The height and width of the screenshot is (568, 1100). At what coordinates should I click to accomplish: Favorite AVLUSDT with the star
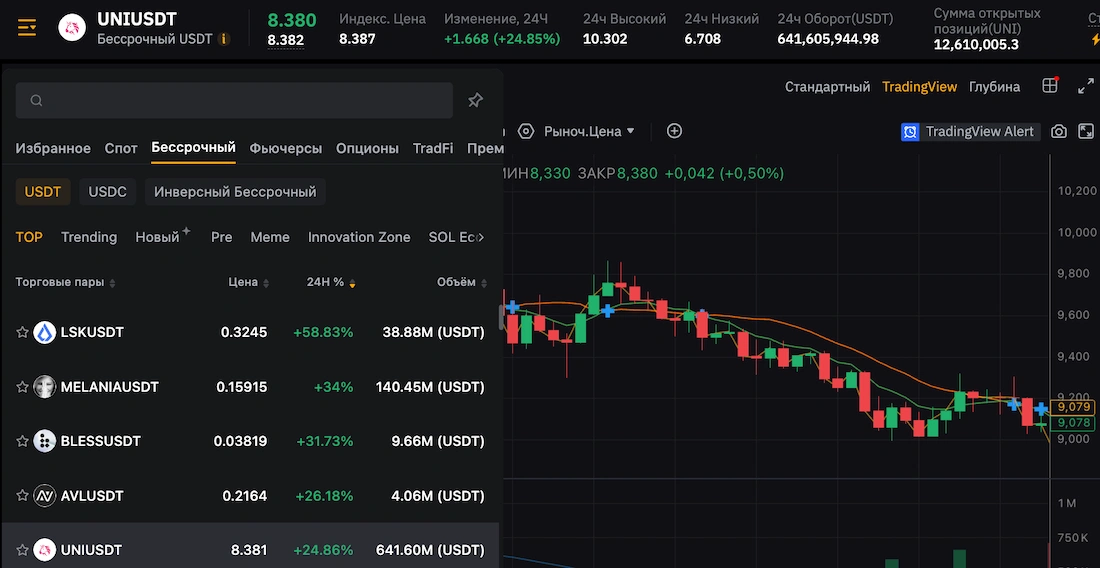(22, 496)
